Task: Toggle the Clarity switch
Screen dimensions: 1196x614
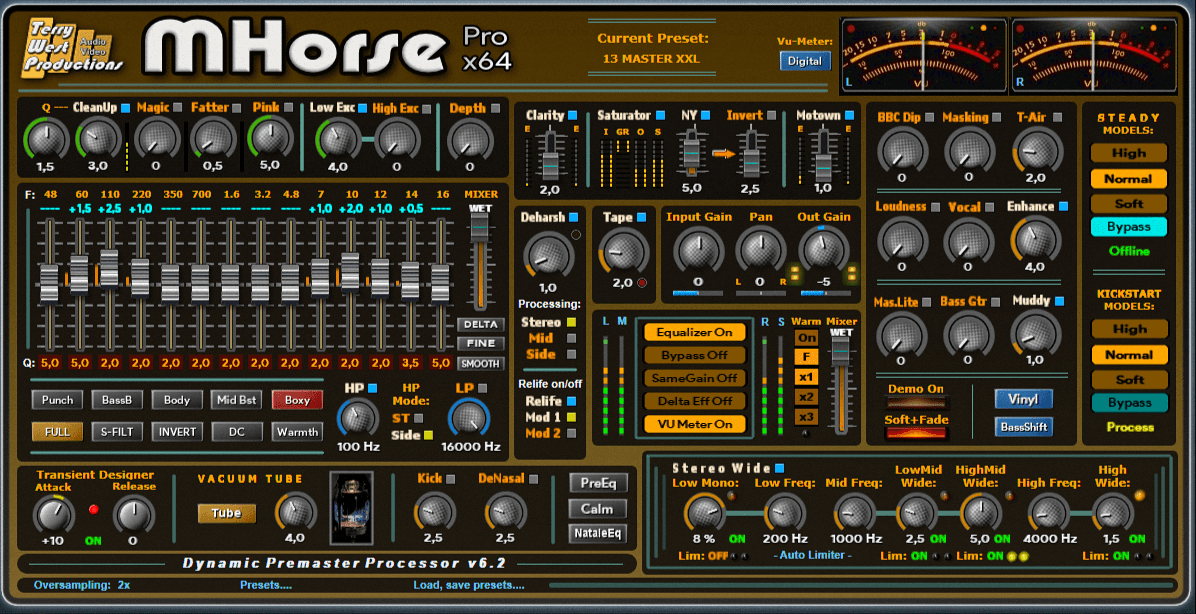Action: (572, 115)
